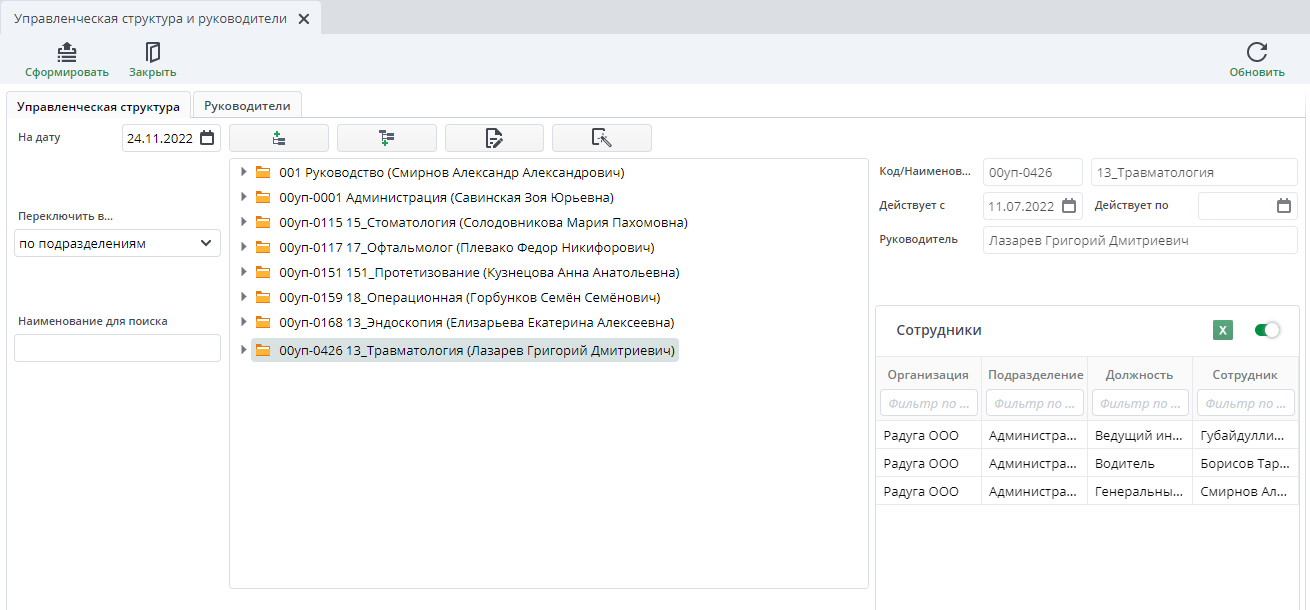
Task: Click cell Губайдулли... in Сотрудник column
Action: (x=1246, y=435)
